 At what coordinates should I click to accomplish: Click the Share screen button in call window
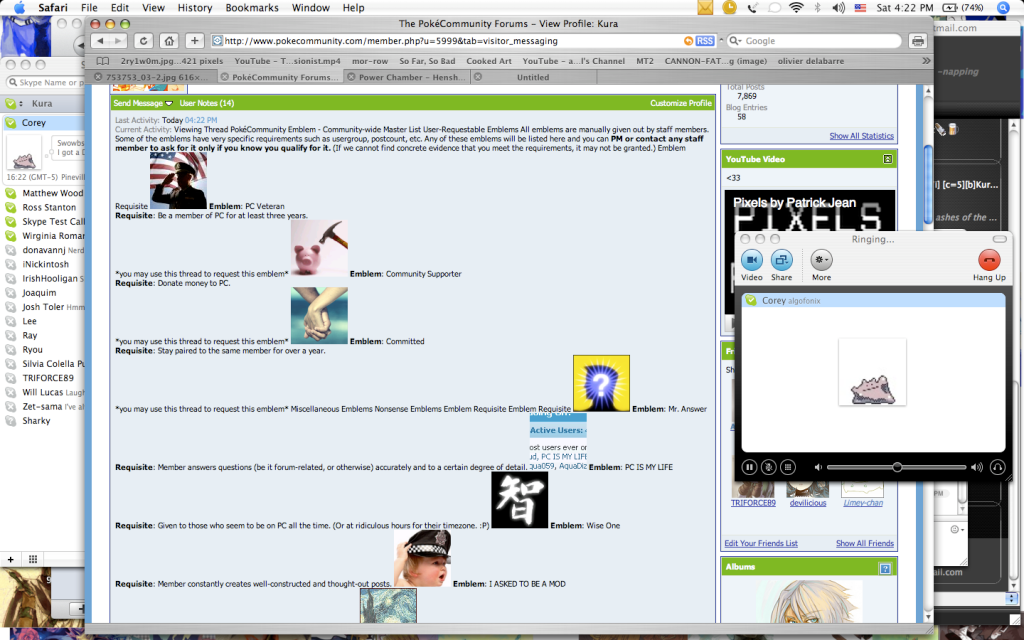pos(781,260)
